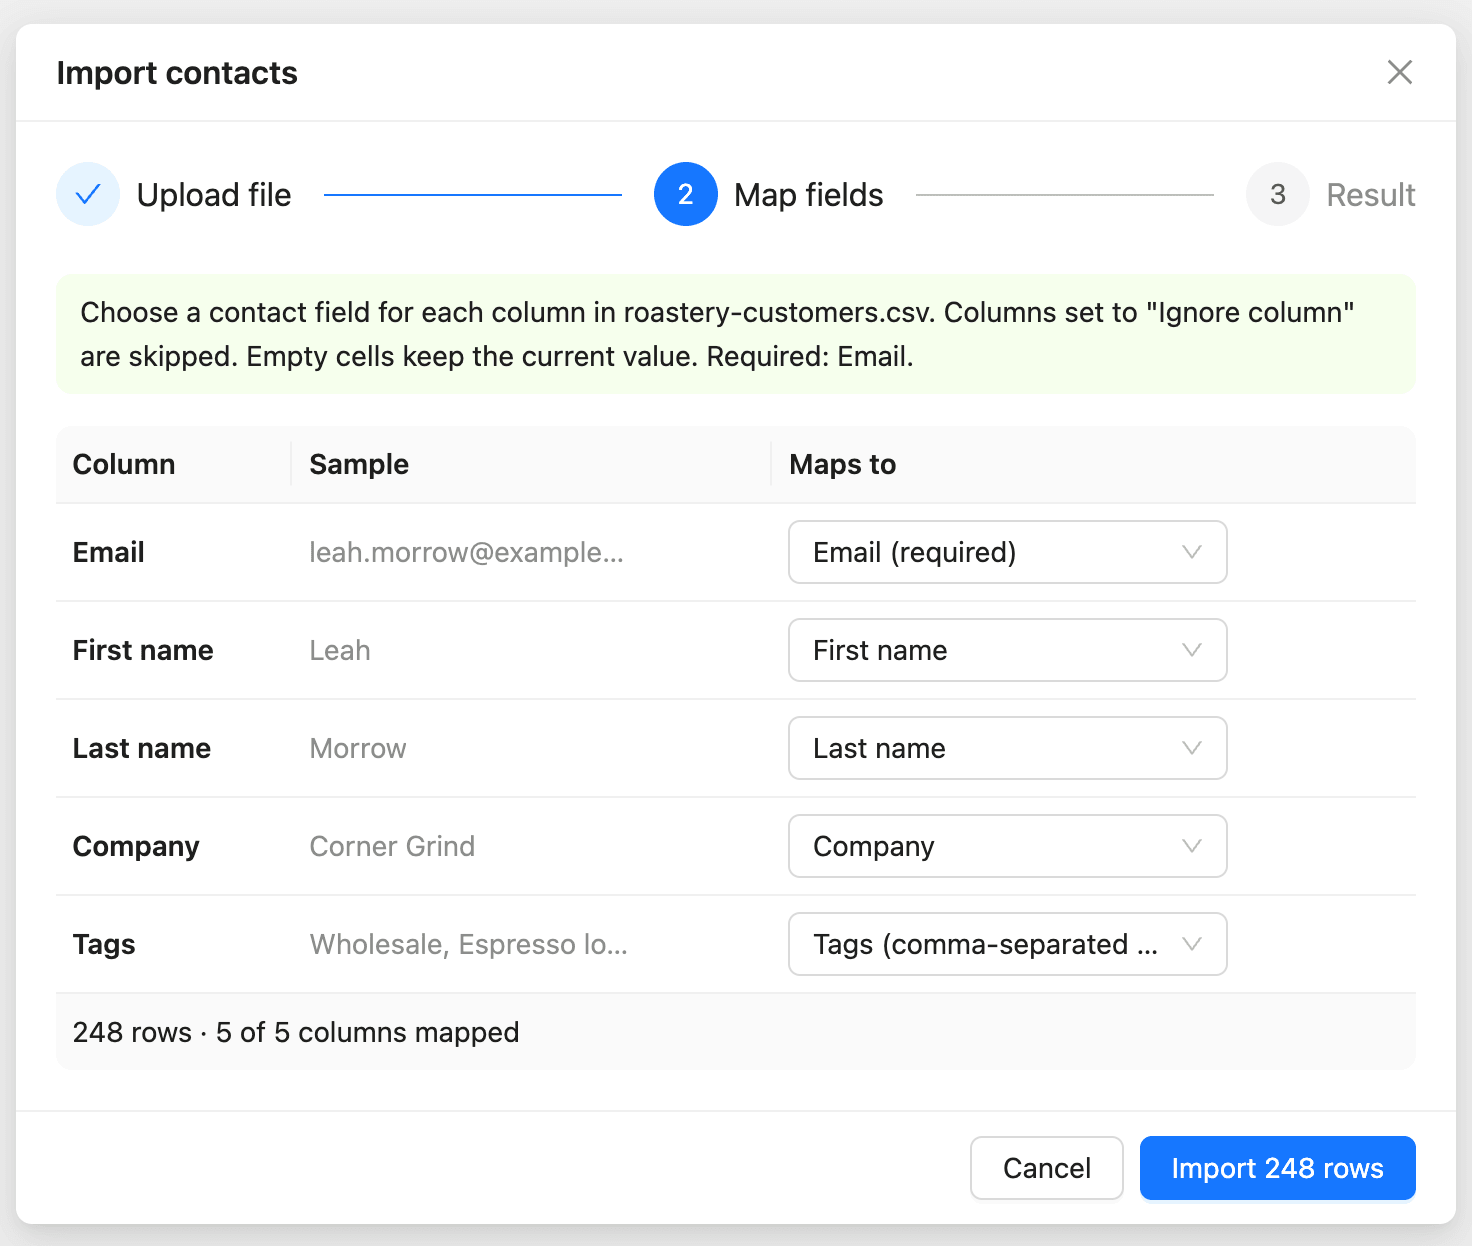The width and height of the screenshot is (1472, 1246).
Task: Open the Email (required) mapping dropdown
Action: [x=1008, y=552]
